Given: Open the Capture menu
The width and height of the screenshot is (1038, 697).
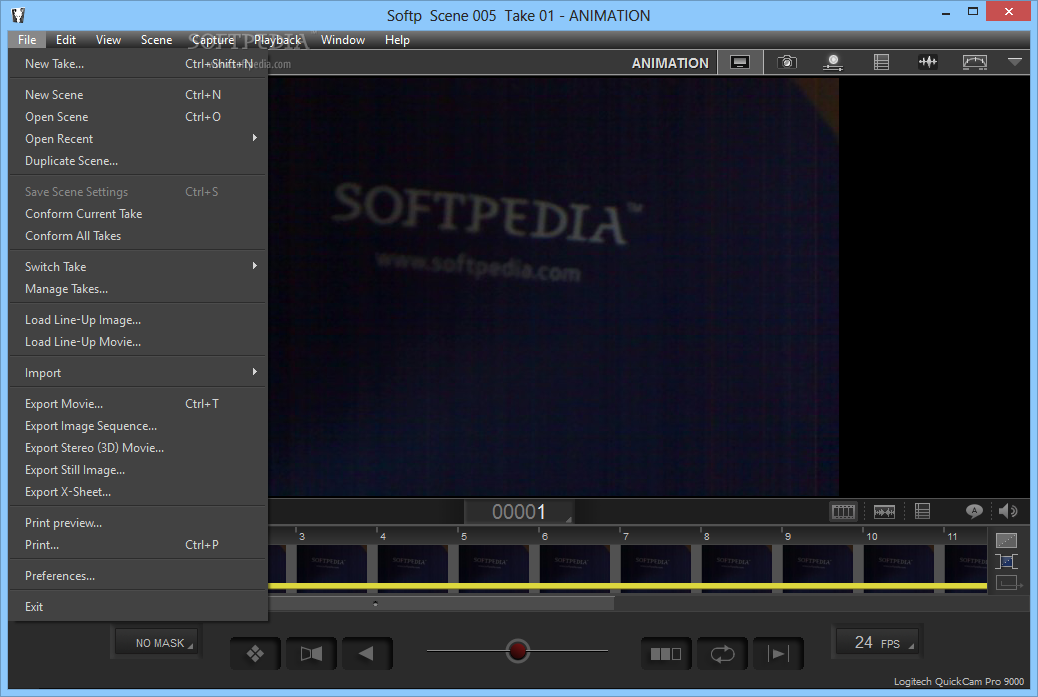Looking at the screenshot, I should 213,40.
